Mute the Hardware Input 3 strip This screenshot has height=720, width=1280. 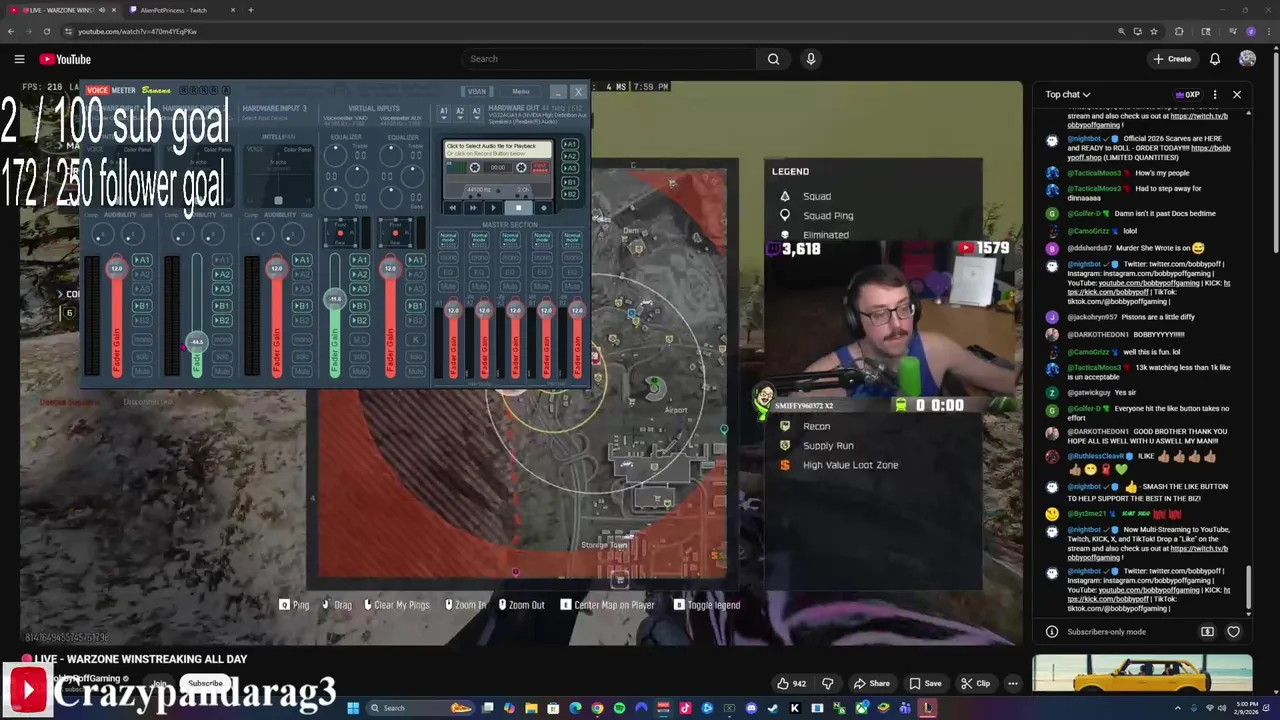click(x=302, y=371)
